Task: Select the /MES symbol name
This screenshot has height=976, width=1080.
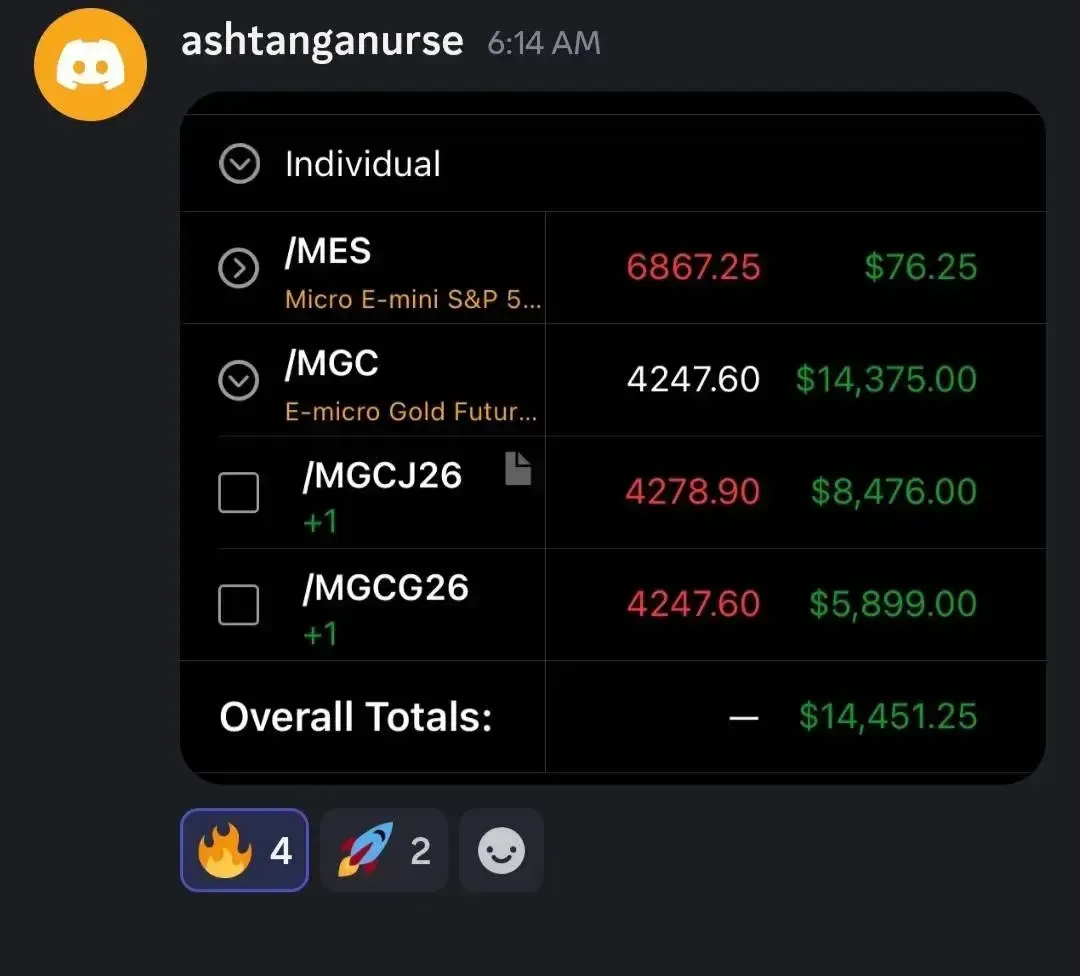Action: (328, 251)
